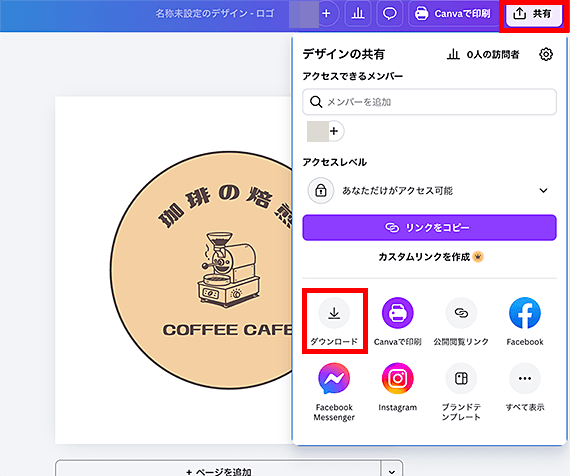Click the magnifier icon in member search

(316, 102)
